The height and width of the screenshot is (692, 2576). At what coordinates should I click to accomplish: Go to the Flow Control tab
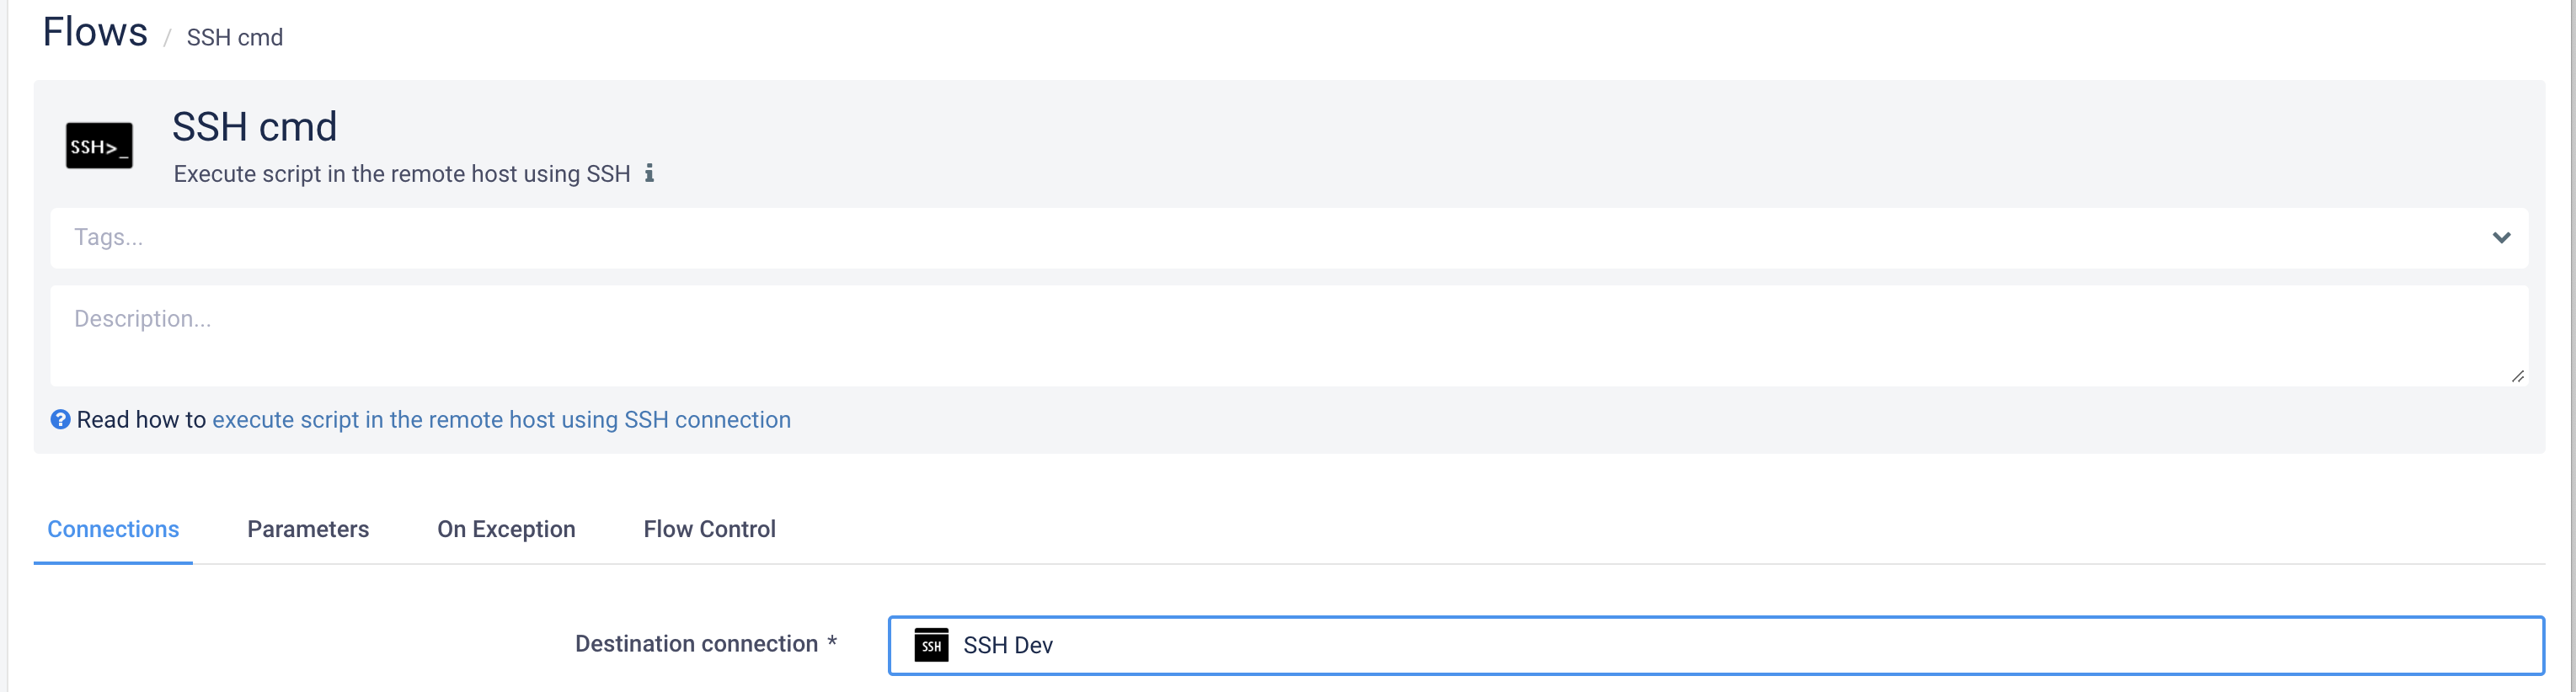[x=709, y=529]
